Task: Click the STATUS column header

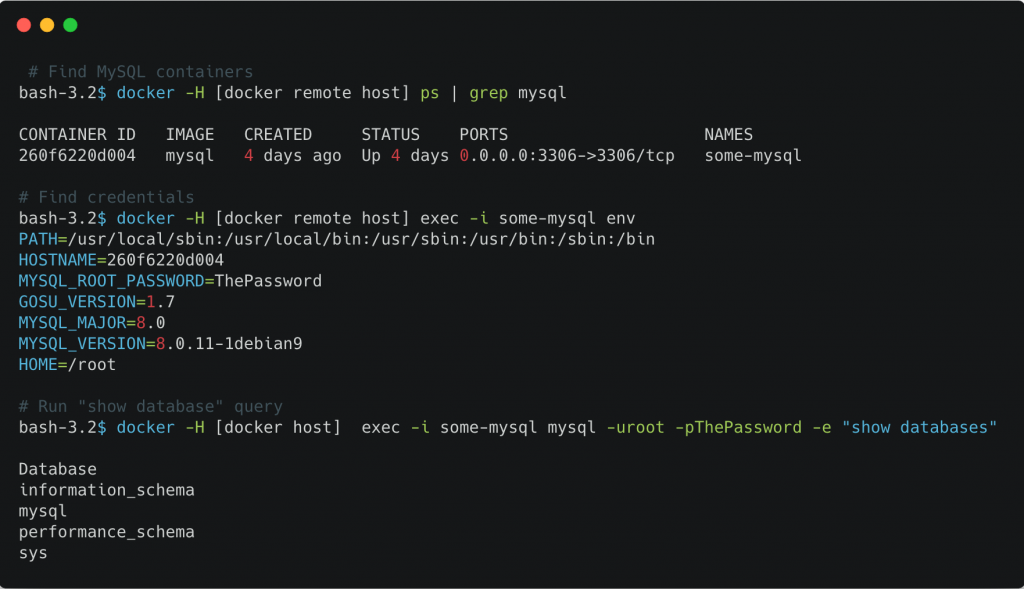Action: [x=391, y=134]
